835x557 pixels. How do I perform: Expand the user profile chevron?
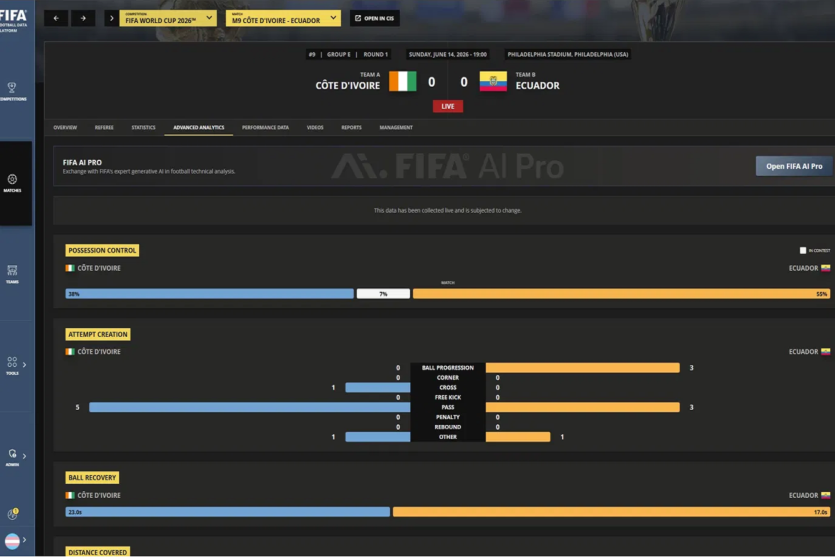tap(24, 540)
